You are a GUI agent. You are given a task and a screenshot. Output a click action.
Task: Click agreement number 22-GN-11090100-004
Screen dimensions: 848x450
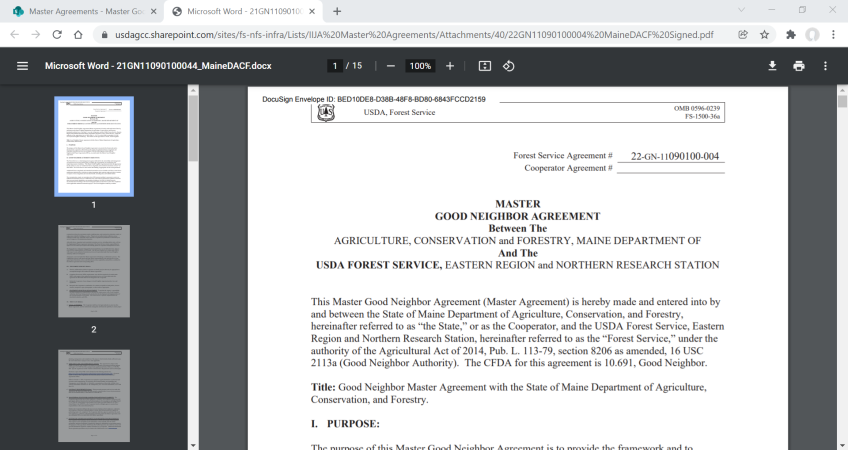point(674,156)
